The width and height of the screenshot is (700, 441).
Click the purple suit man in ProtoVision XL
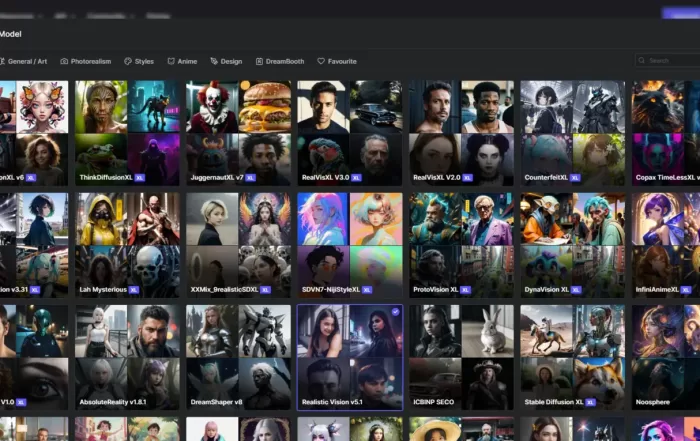[488, 219]
